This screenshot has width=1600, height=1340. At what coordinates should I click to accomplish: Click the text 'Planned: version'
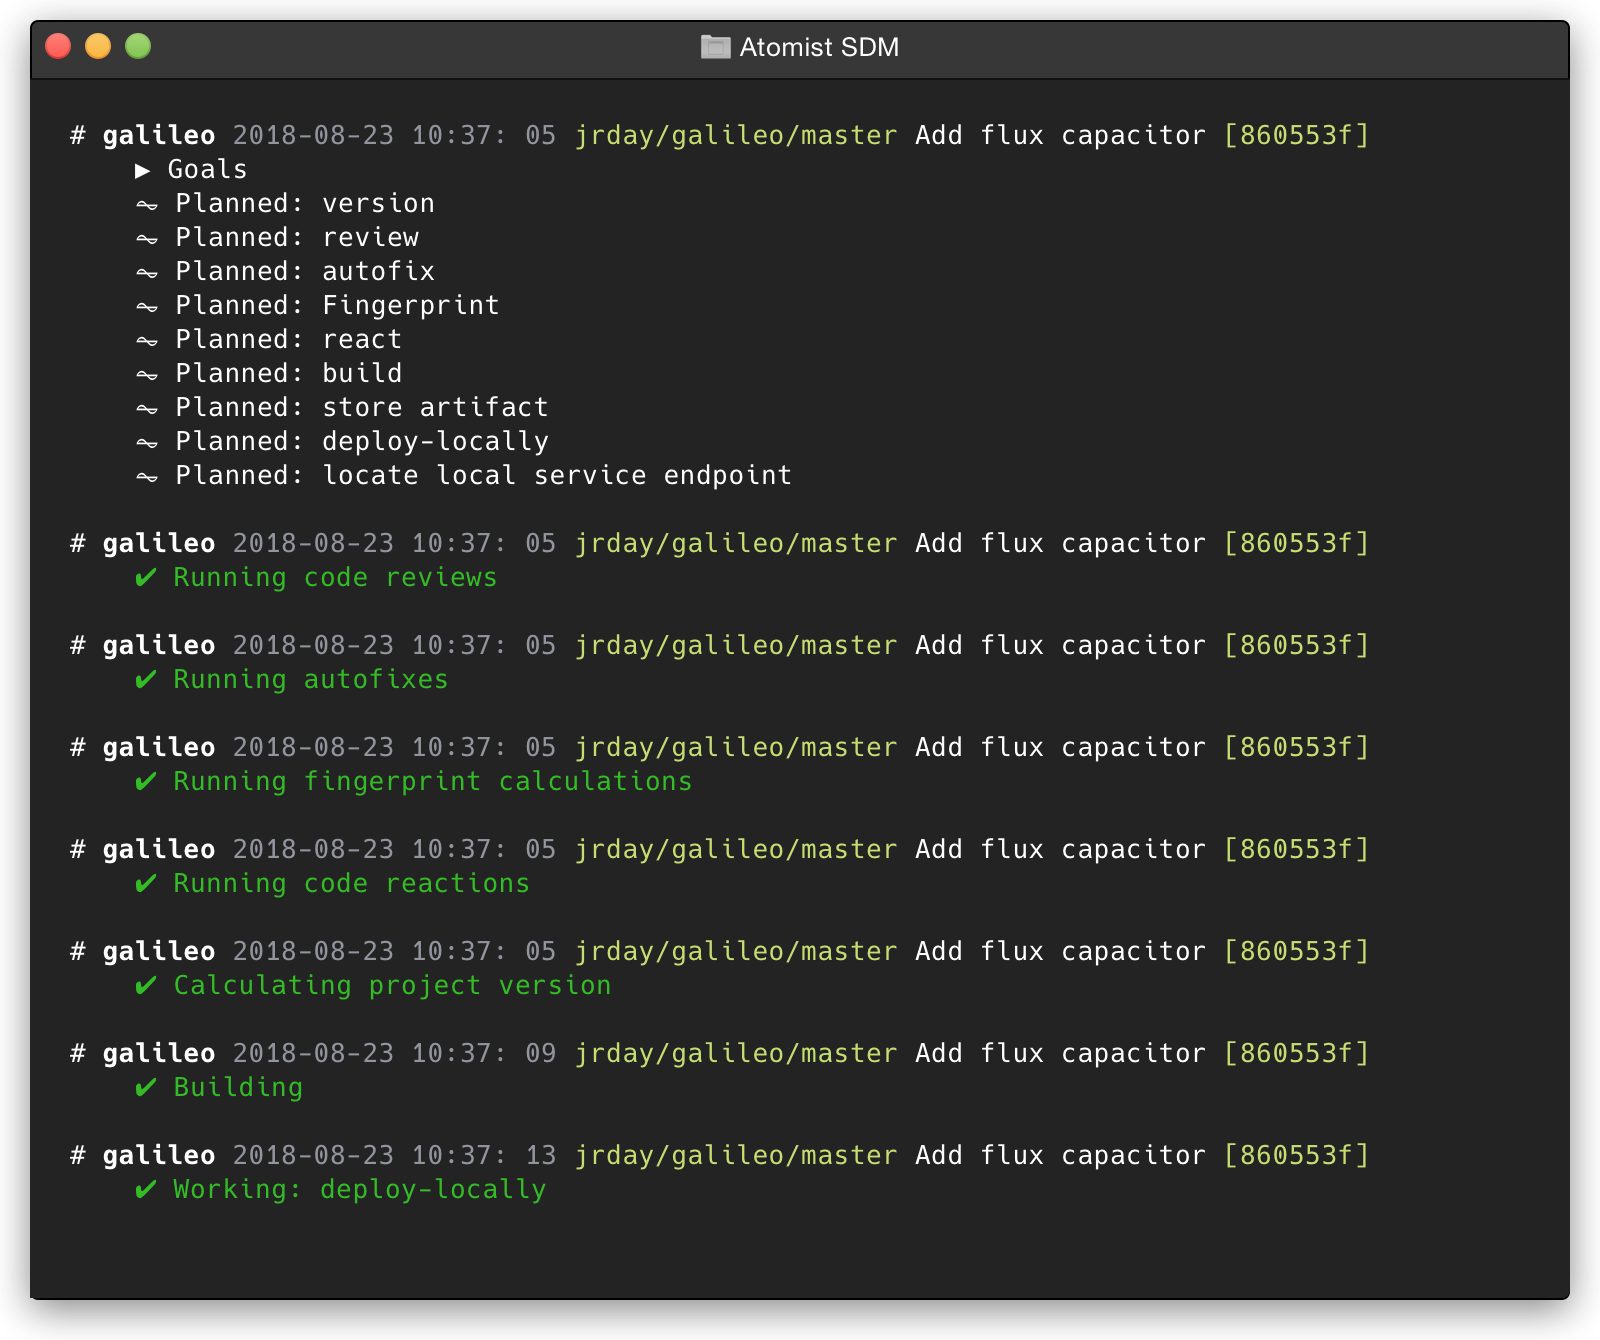[x=305, y=203]
